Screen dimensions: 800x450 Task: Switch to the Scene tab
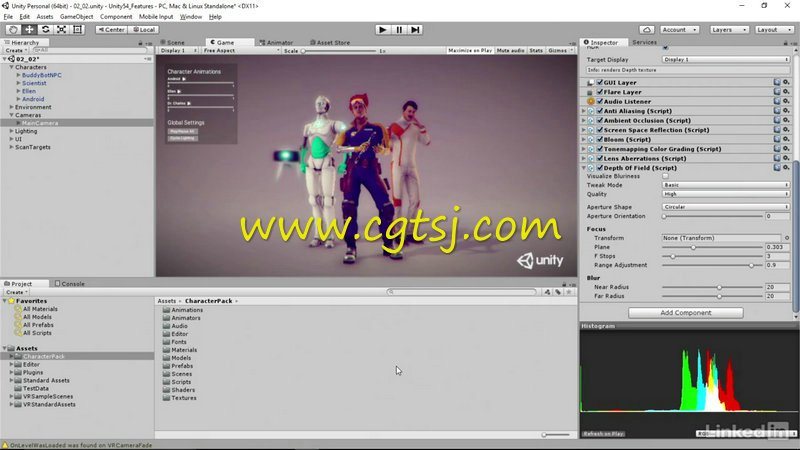pyautogui.click(x=172, y=42)
